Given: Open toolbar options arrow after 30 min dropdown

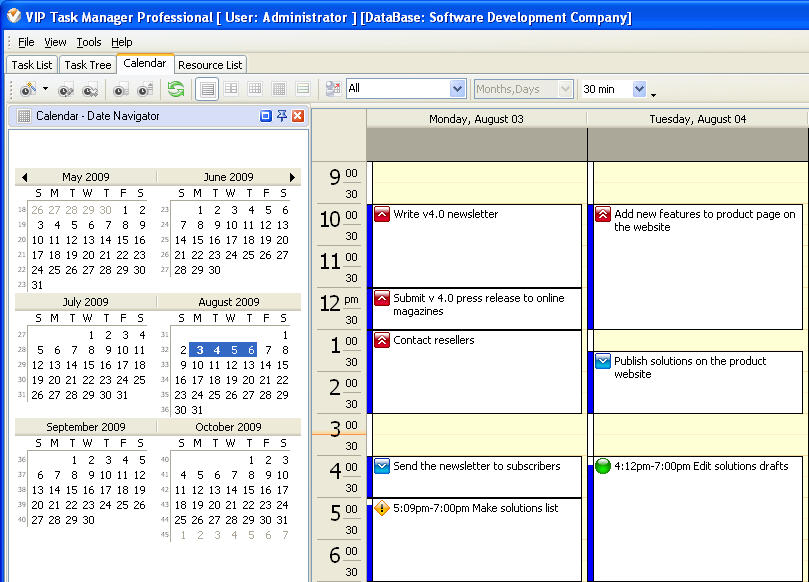Looking at the screenshot, I should tap(654, 95).
